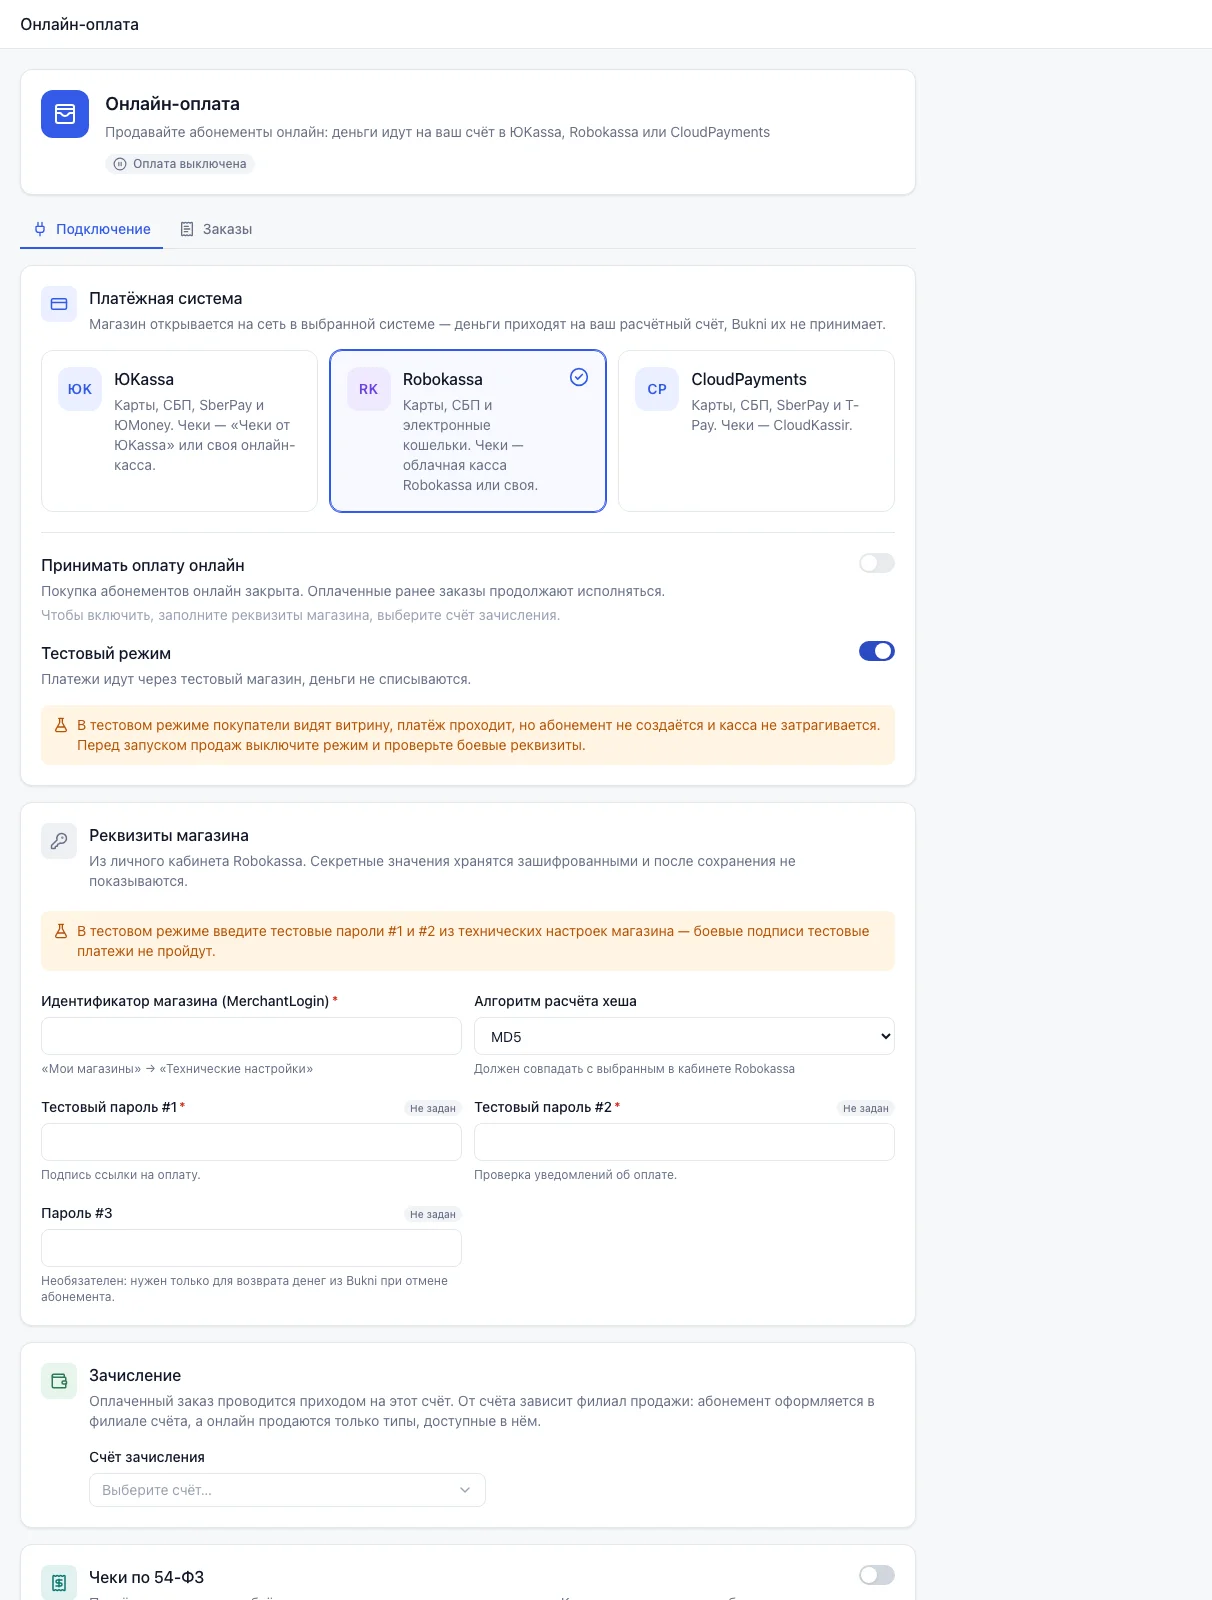The height and width of the screenshot is (1600, 1212).
Task: Focus the Идентификатор магазина (MerchantLogin) field
Action: 251,1036
